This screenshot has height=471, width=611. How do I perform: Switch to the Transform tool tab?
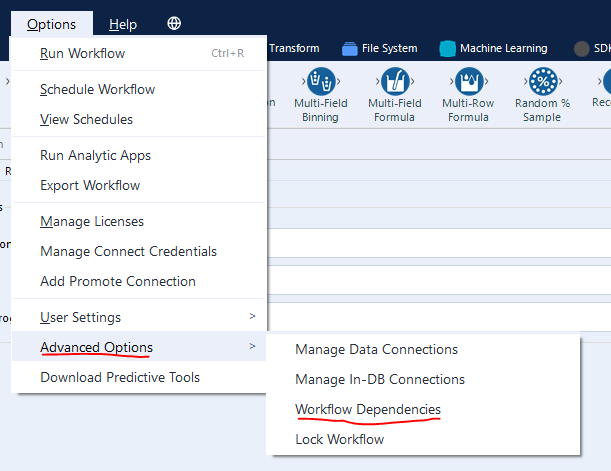[294, 48]
